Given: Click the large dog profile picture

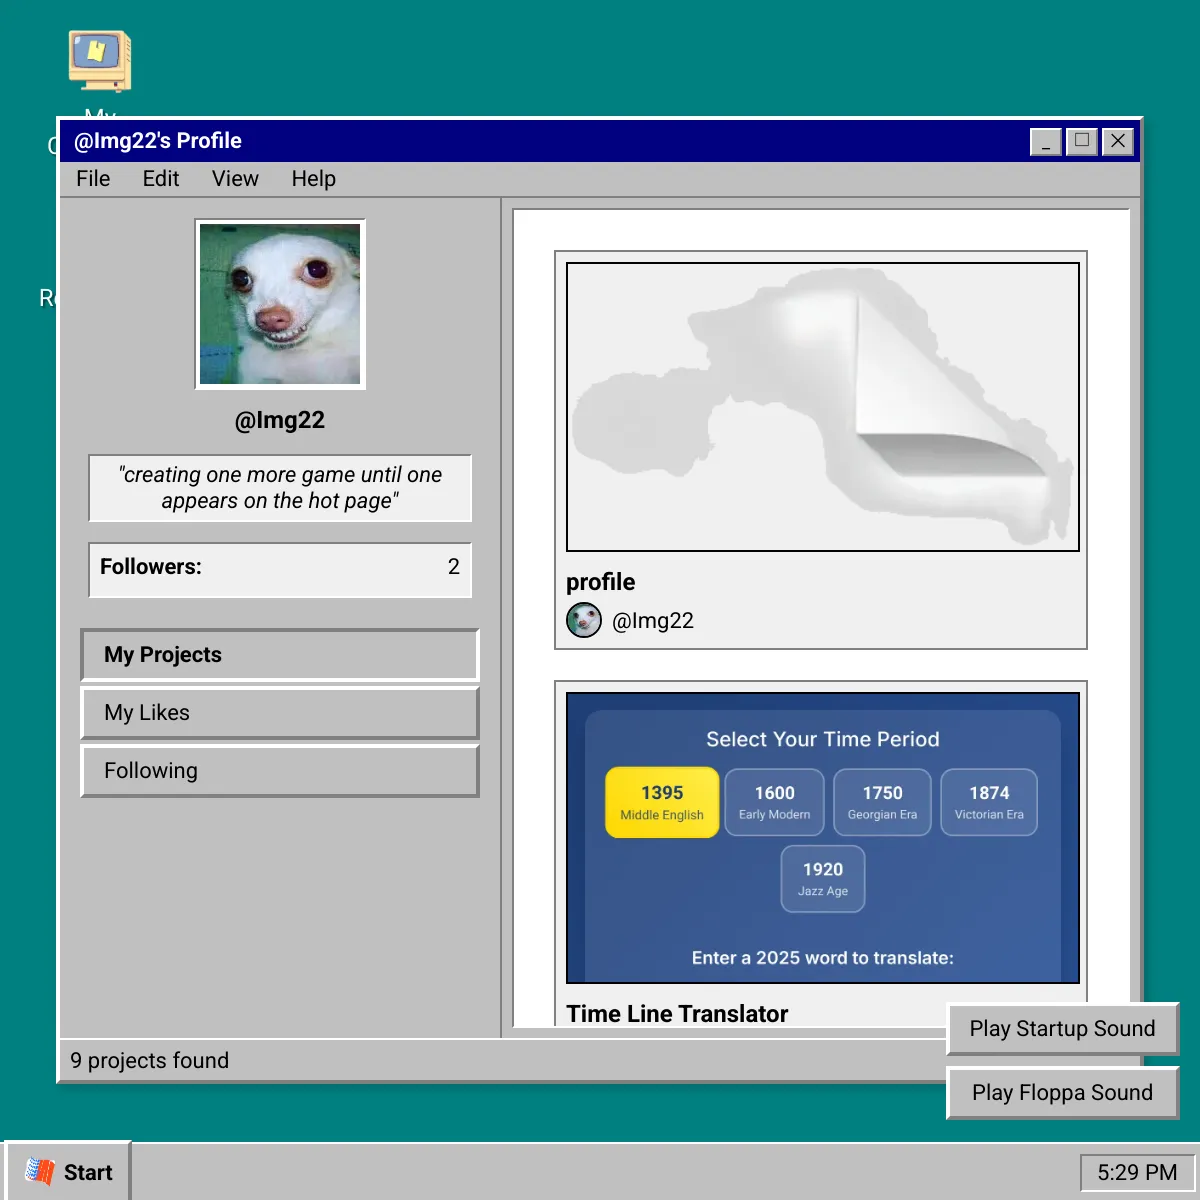Looking at the screenshot, I should pyautogui.click(x=280, y=304).
